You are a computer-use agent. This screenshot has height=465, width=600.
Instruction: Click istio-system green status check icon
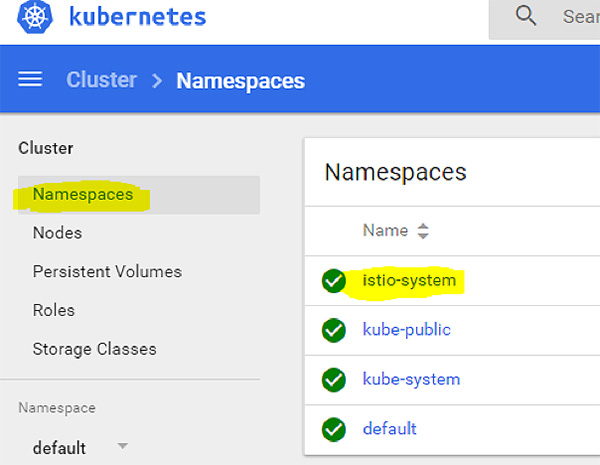[x=334, y=281]
